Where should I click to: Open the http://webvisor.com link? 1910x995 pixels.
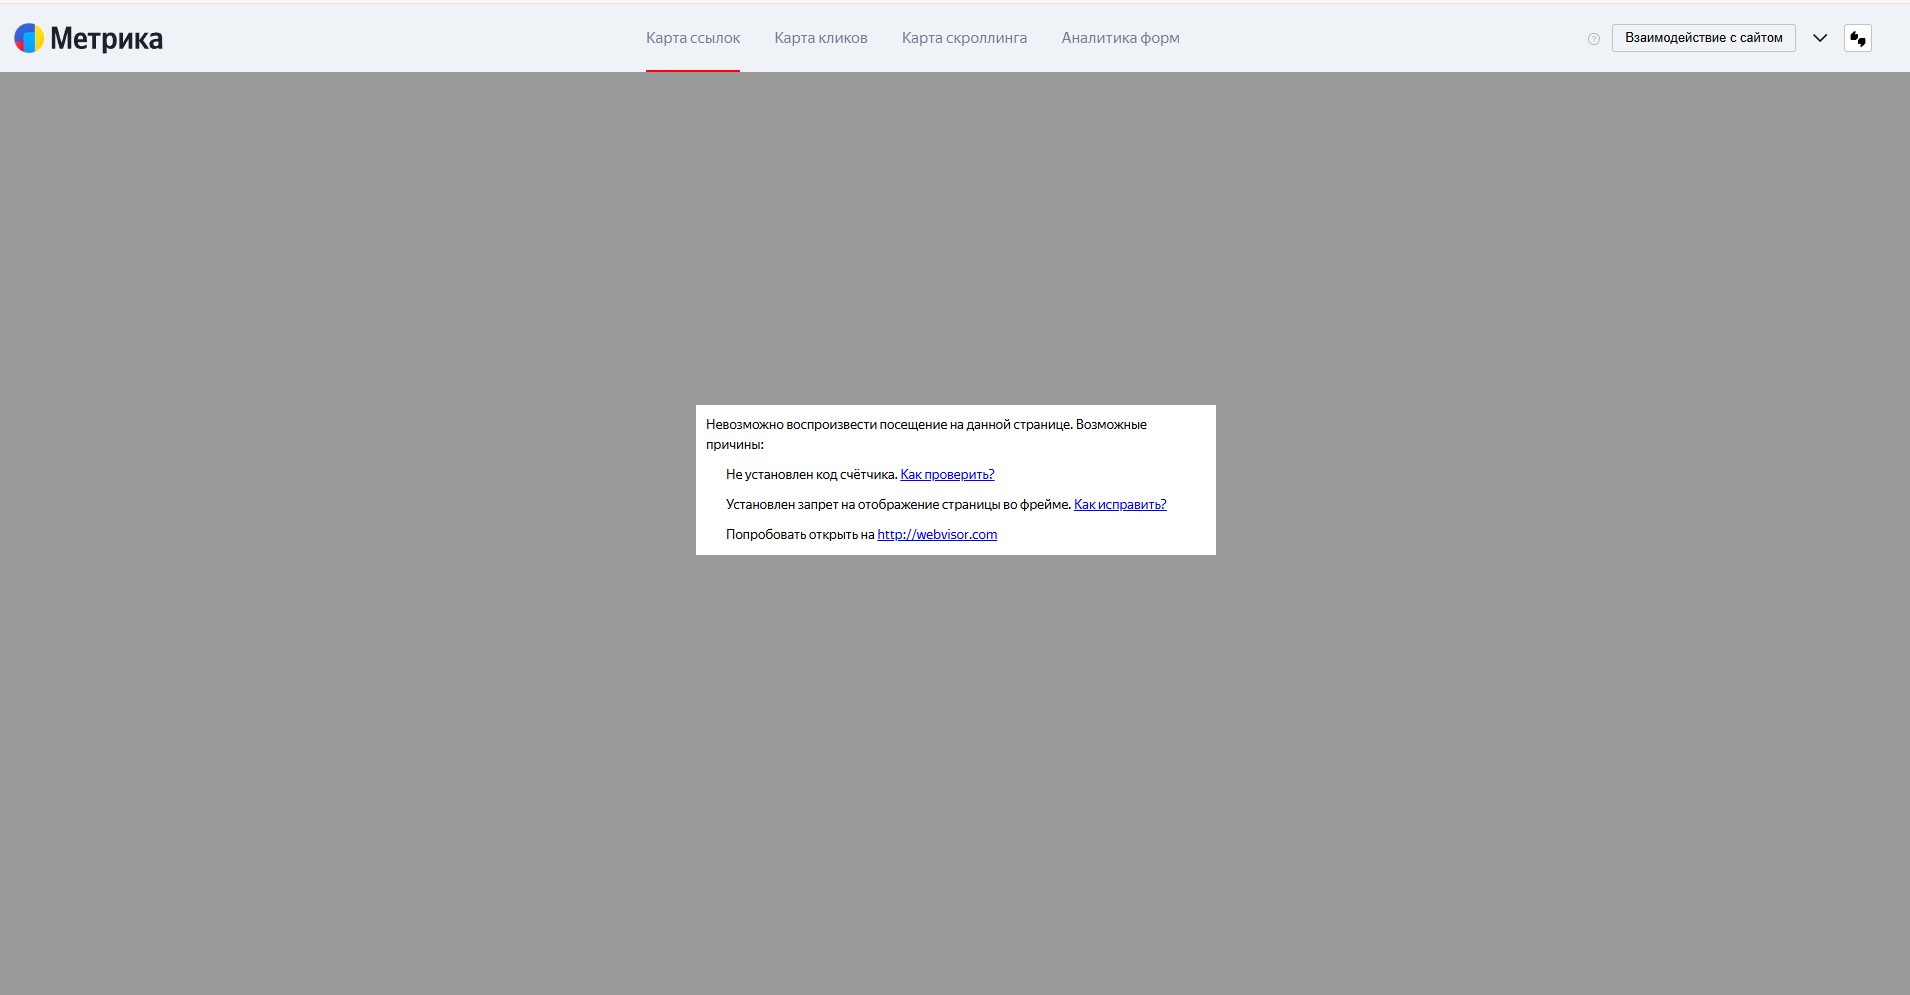(936, 535)
